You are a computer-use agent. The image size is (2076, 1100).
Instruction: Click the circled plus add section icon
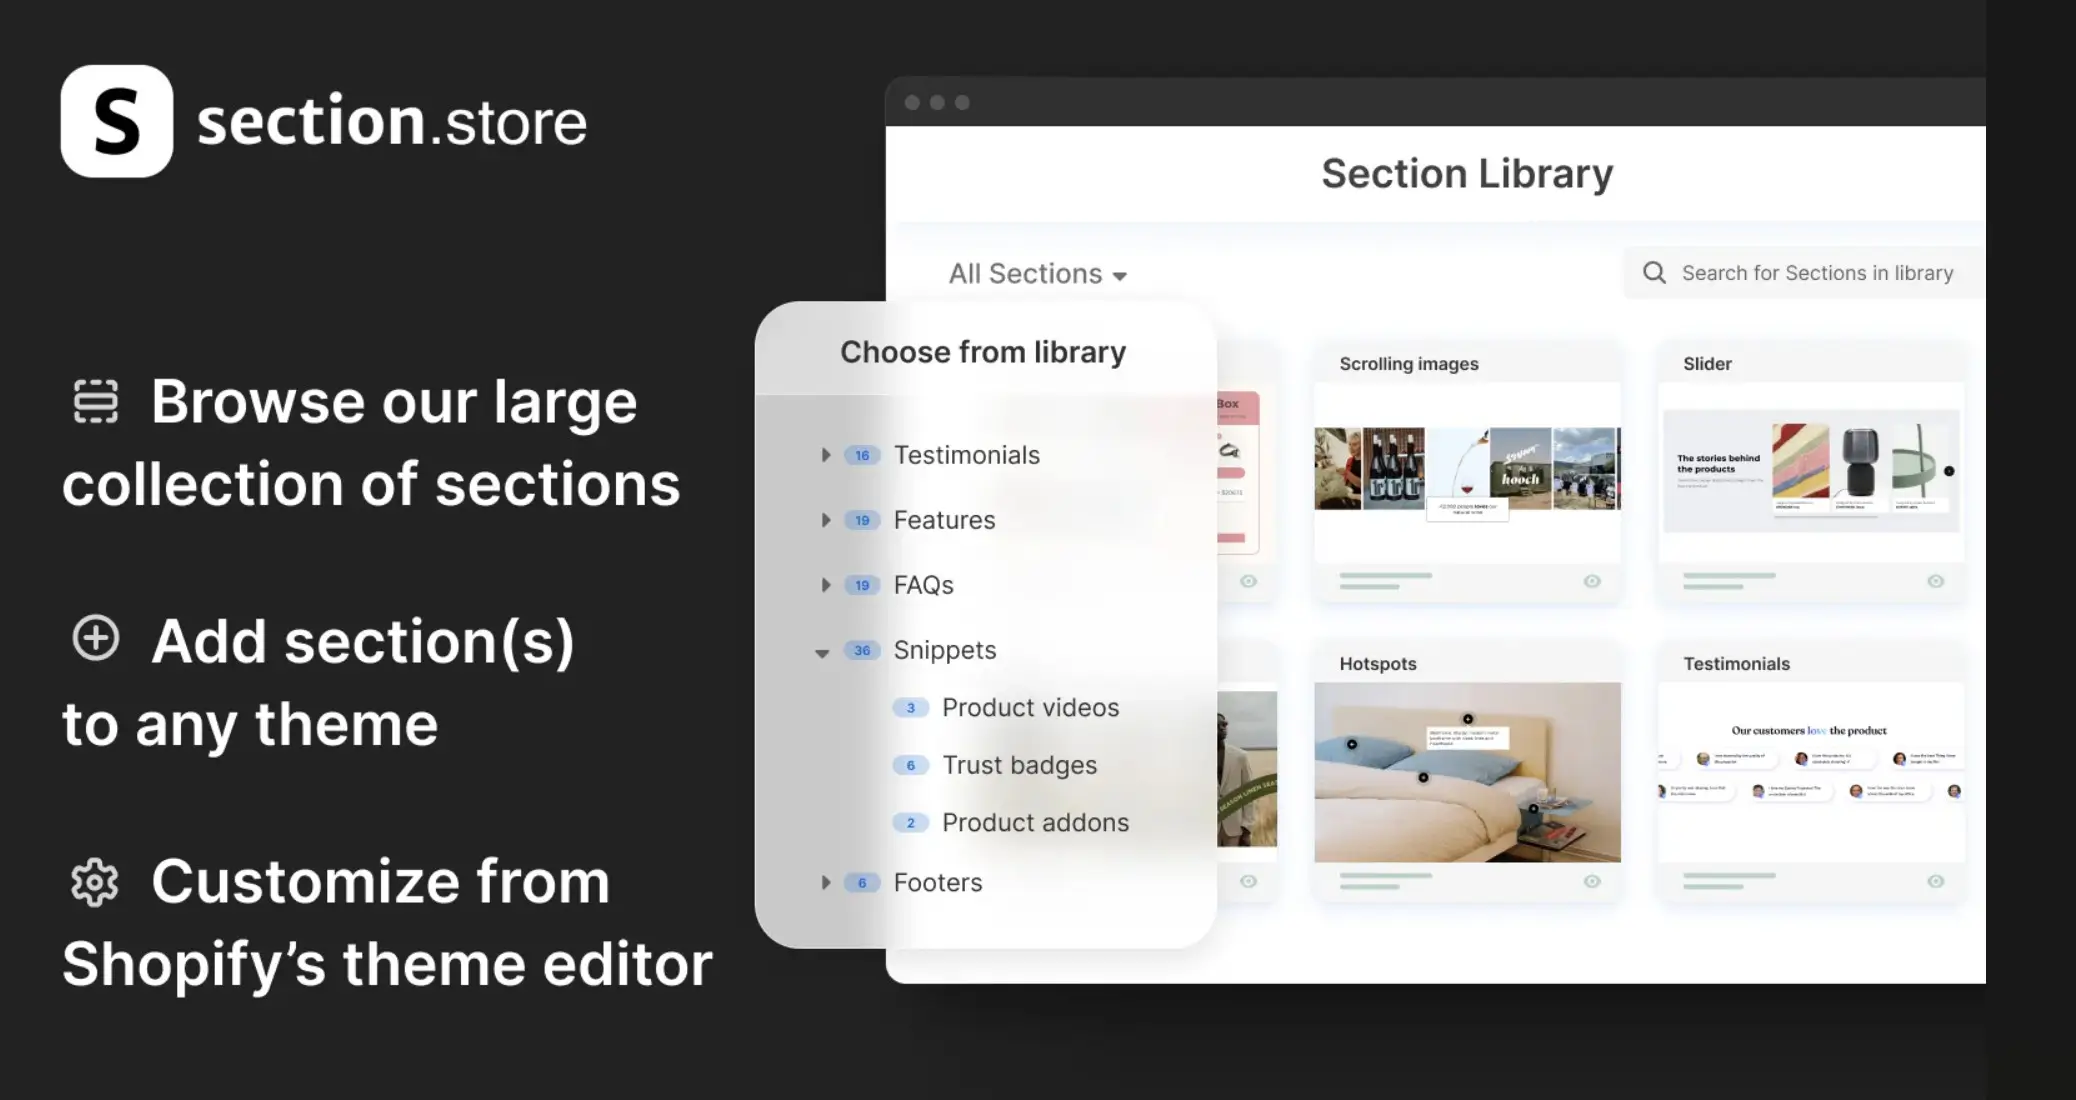pyautogui.click(x=96, y=639)
